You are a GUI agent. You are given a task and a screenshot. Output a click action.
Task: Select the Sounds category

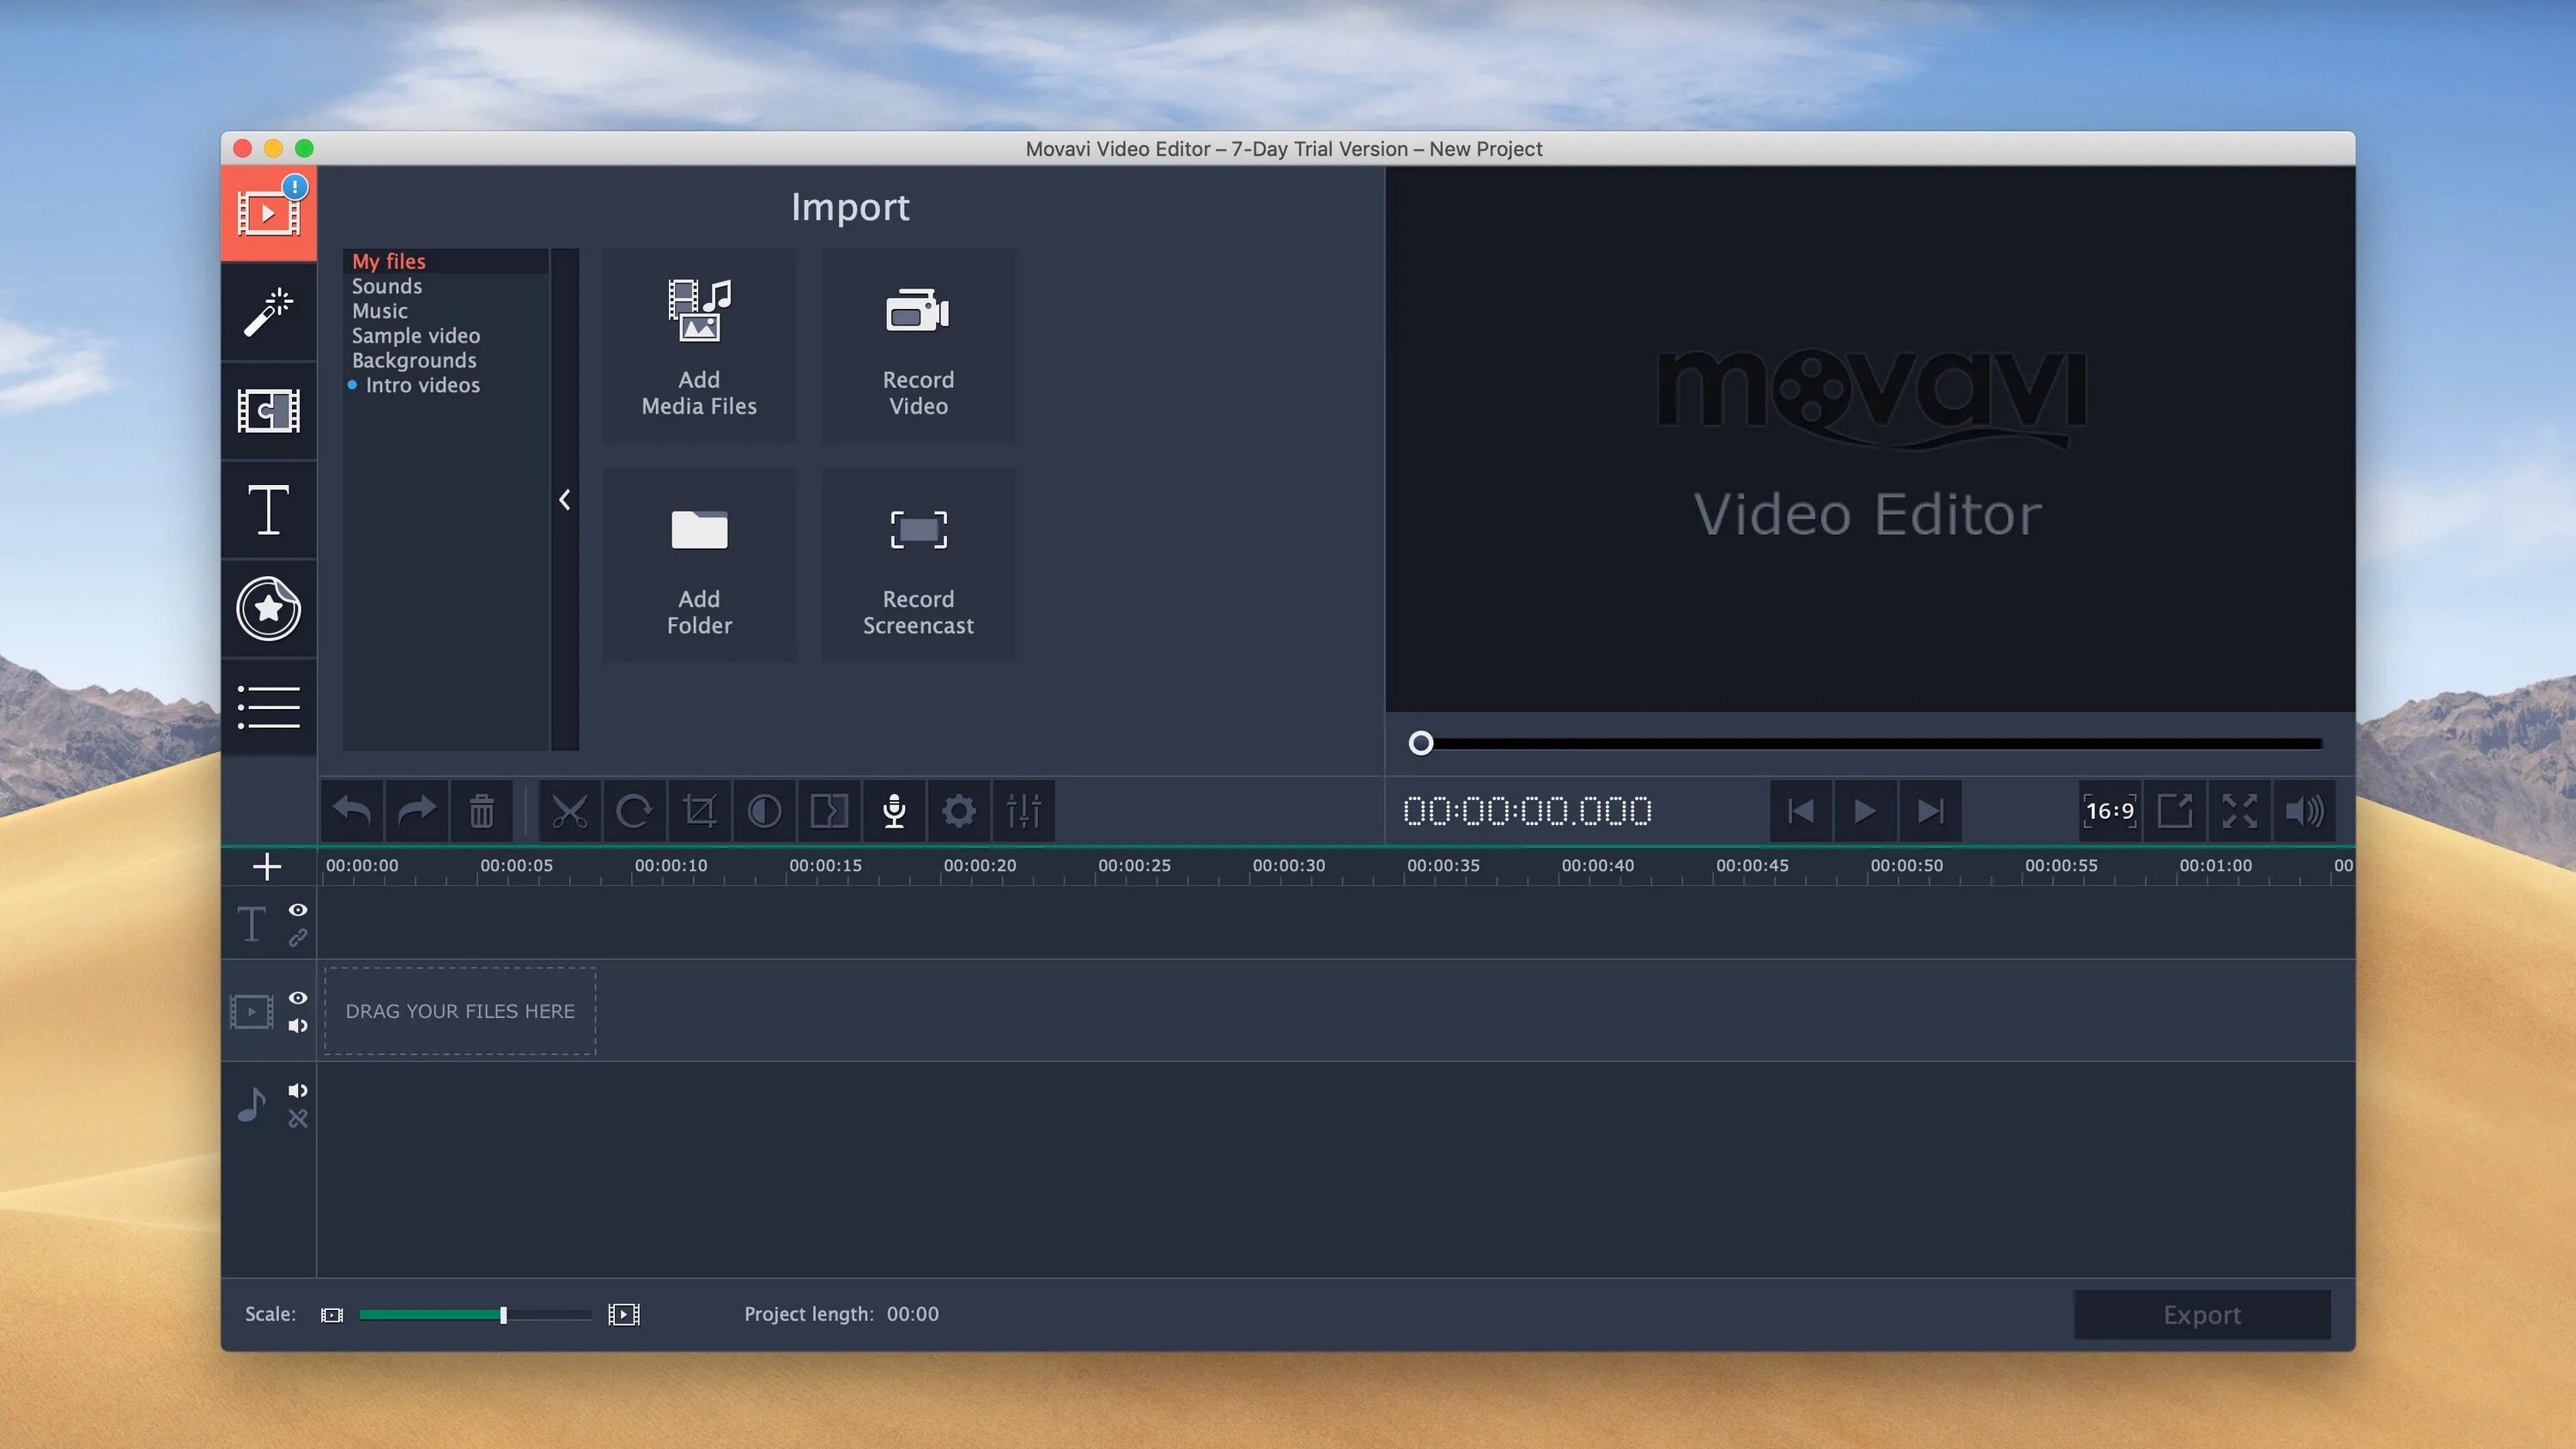coord(386,287)
